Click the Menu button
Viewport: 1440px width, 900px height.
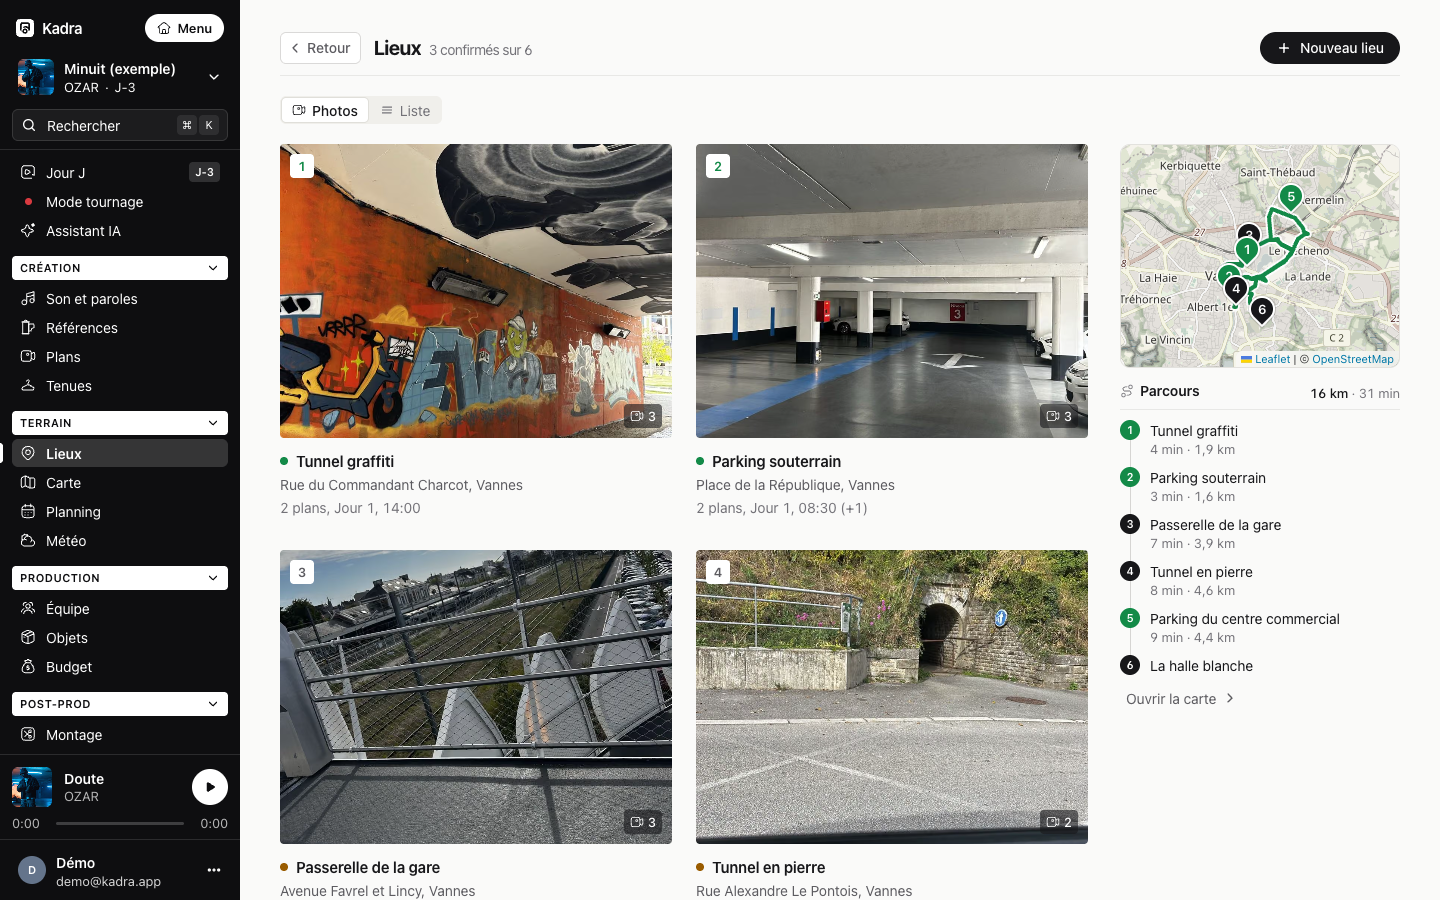pyautogui.click(x=184, y=28)
